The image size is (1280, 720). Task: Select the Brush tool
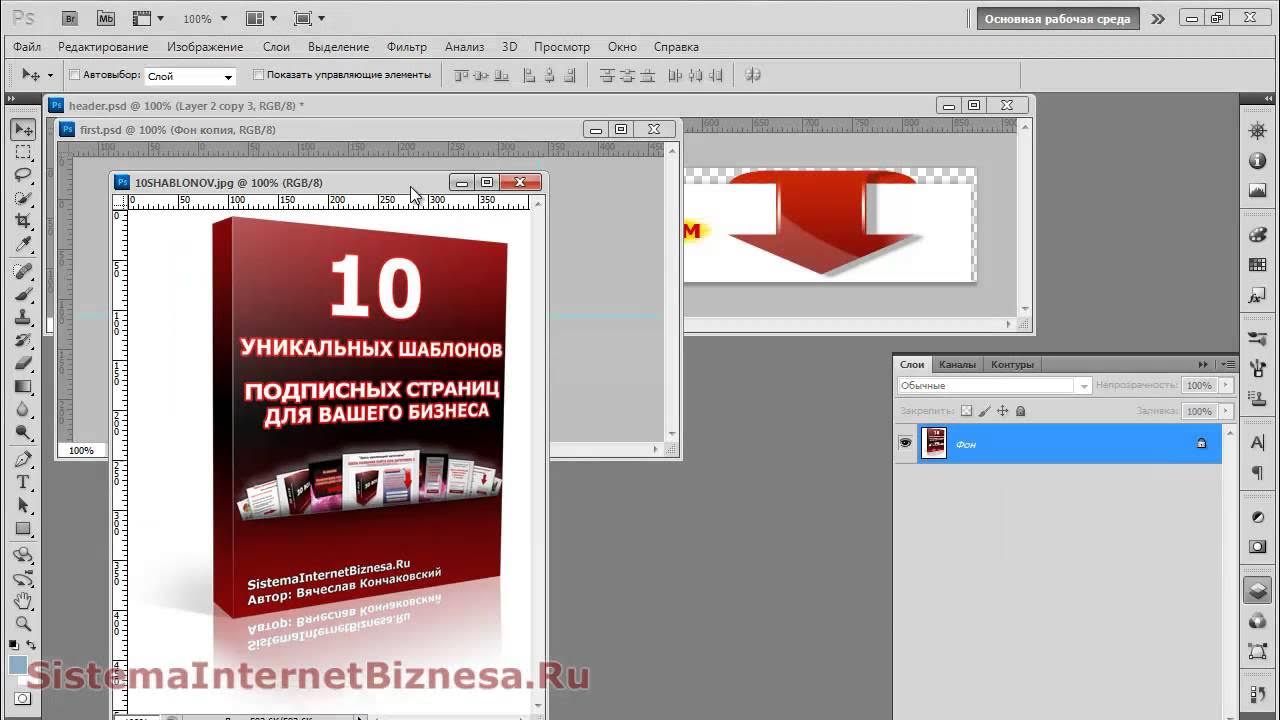pos(23,294)
